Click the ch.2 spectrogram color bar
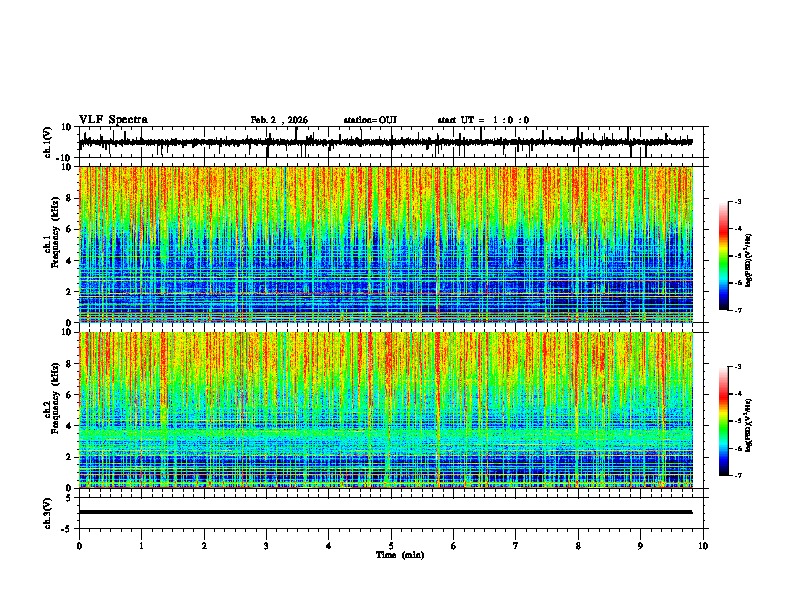This screenshot has height=612, width=792. [724, 421]
